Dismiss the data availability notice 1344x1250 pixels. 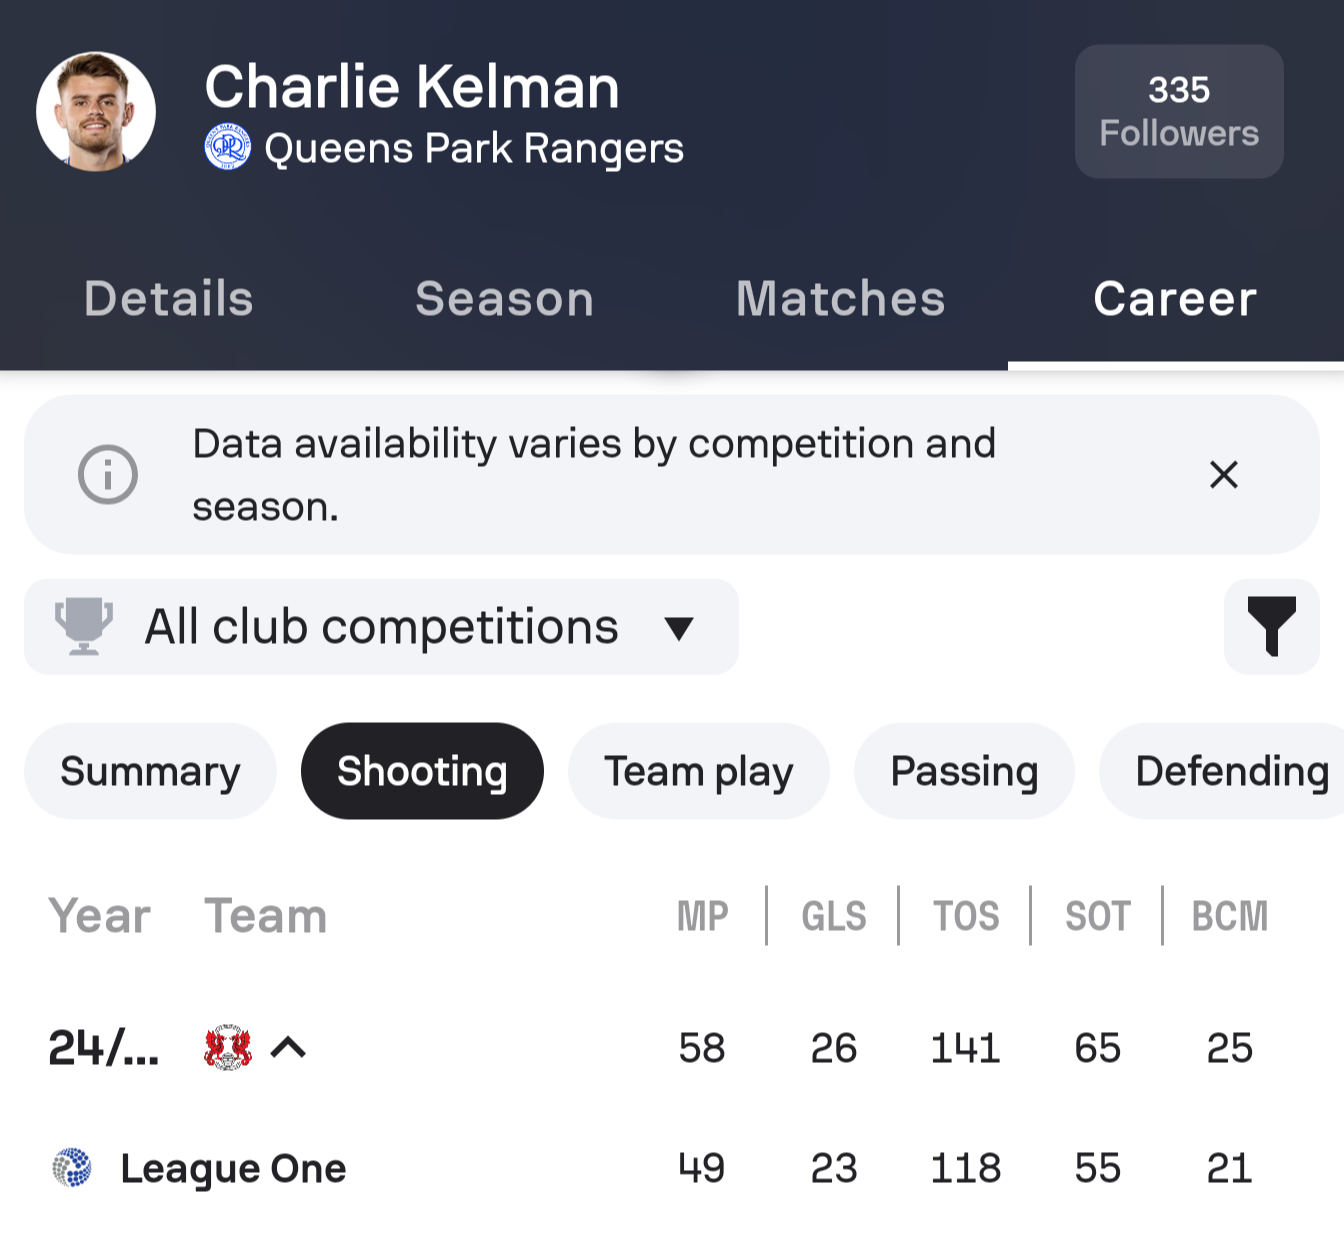pyautogui.click(x=1224, y=474)
